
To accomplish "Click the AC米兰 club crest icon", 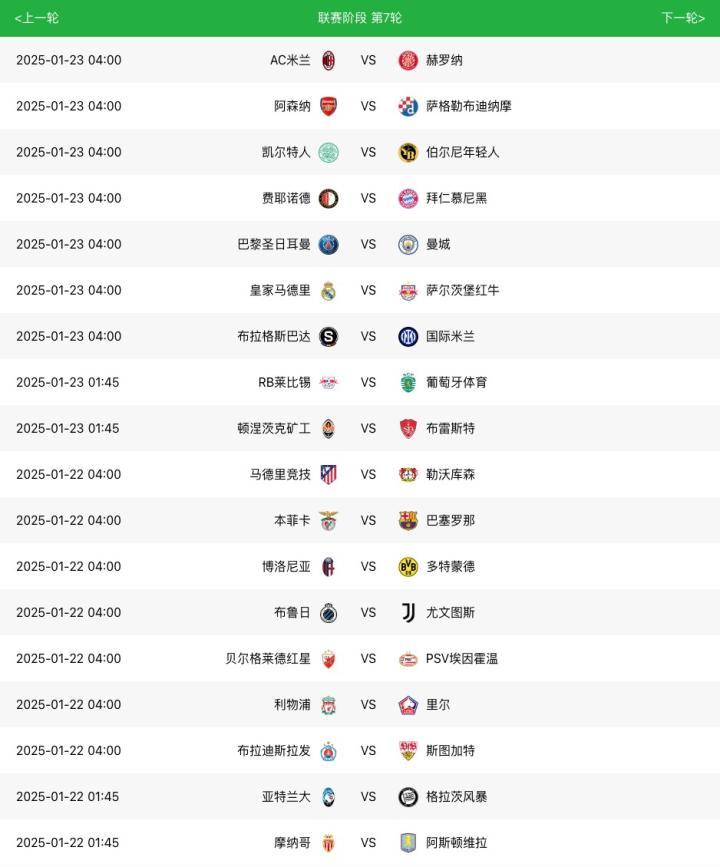I will point(328,60).
